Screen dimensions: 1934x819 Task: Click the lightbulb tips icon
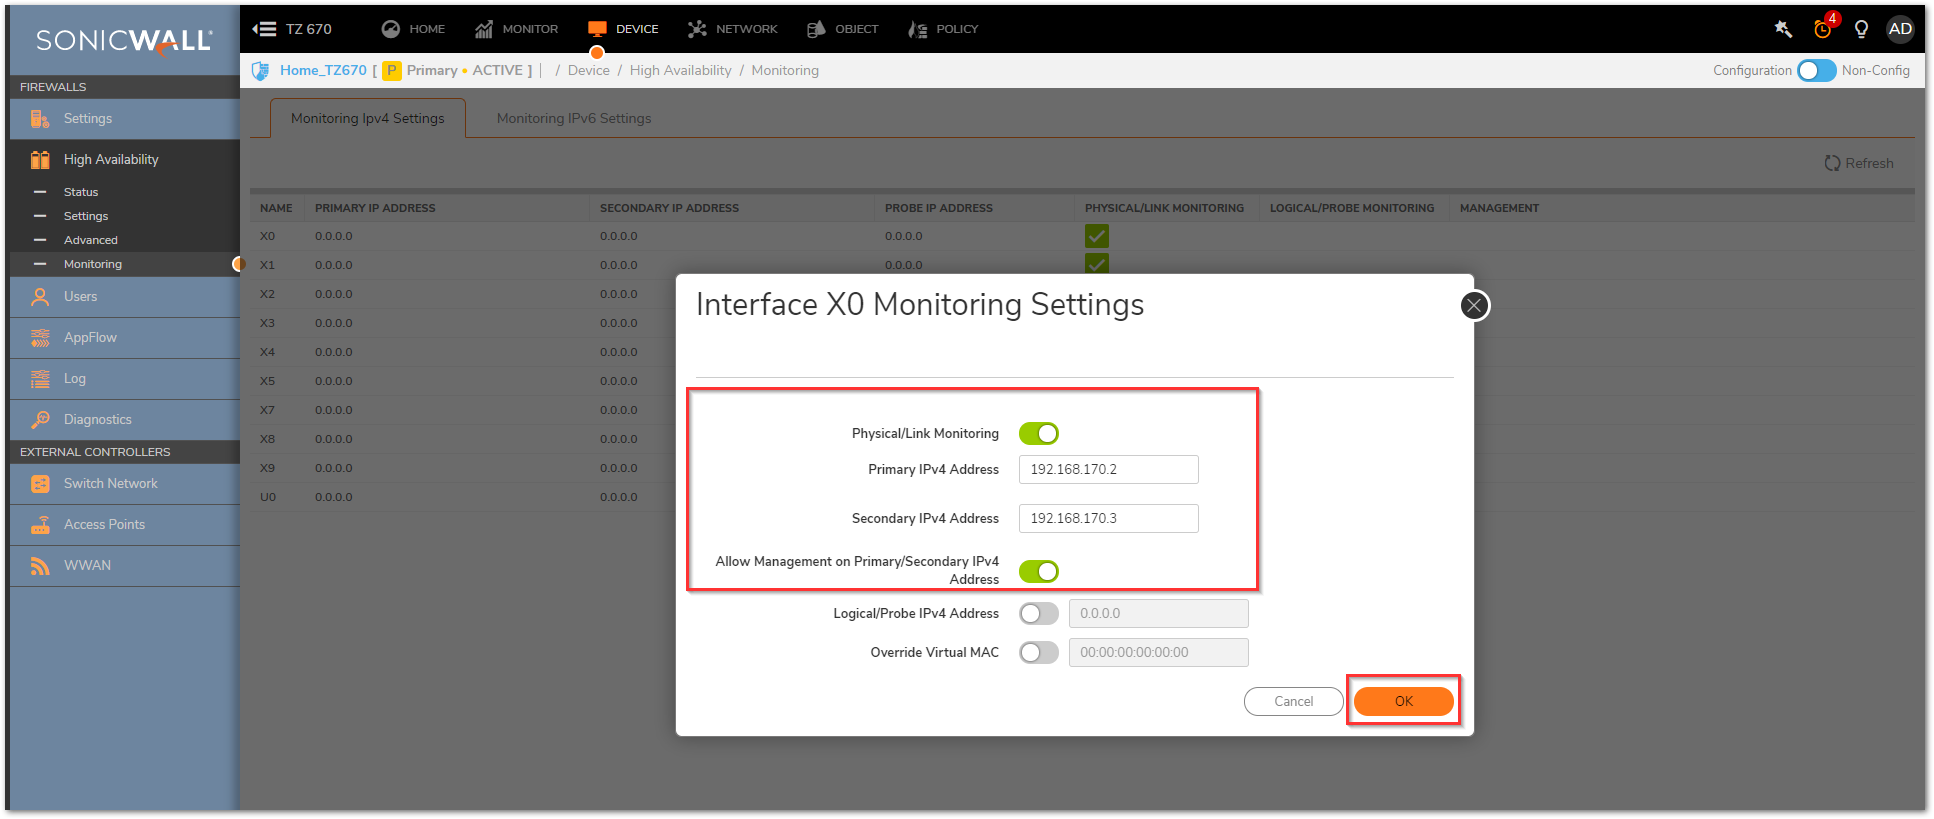click(1861, 29)
